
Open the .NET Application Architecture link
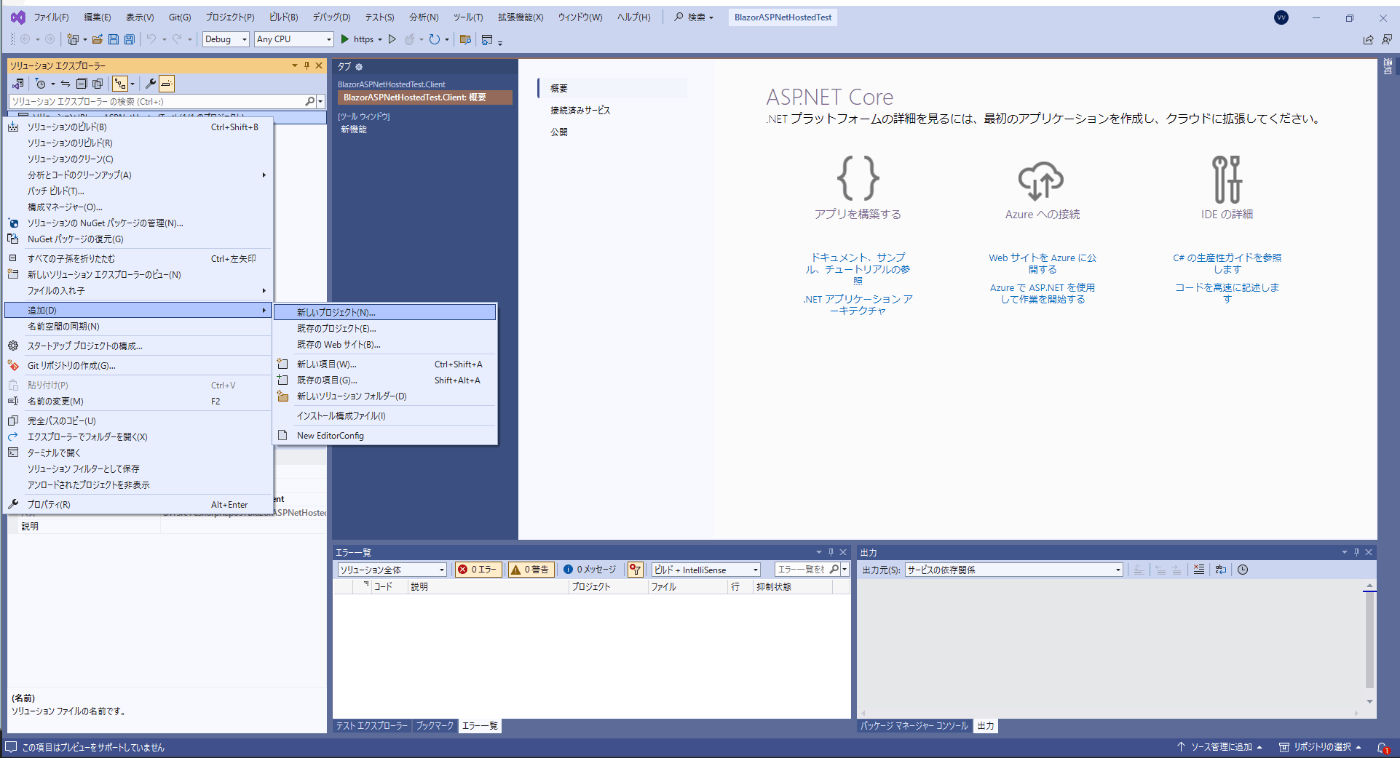[x=858, y=305]
